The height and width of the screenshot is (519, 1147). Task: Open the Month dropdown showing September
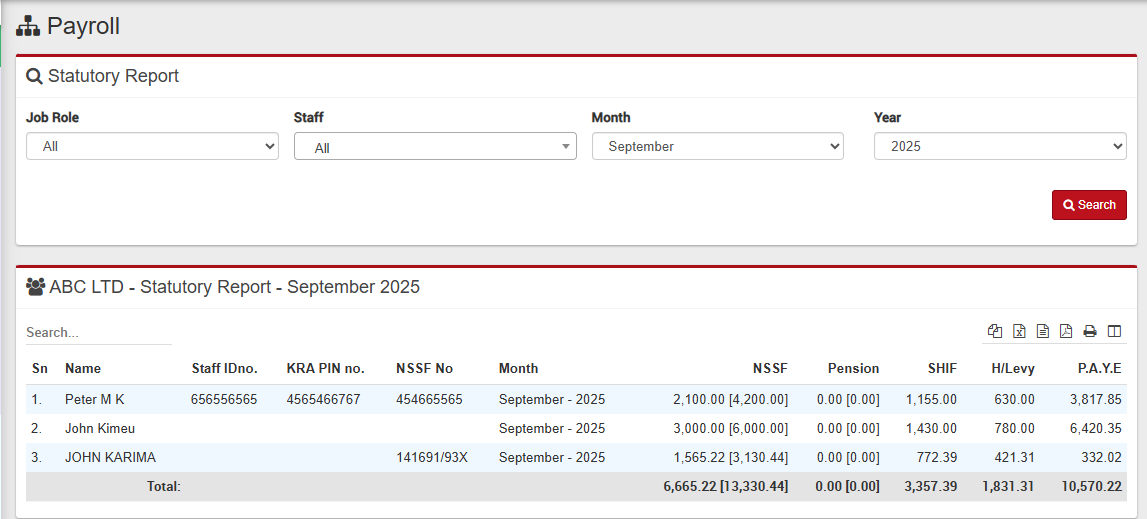717,146
